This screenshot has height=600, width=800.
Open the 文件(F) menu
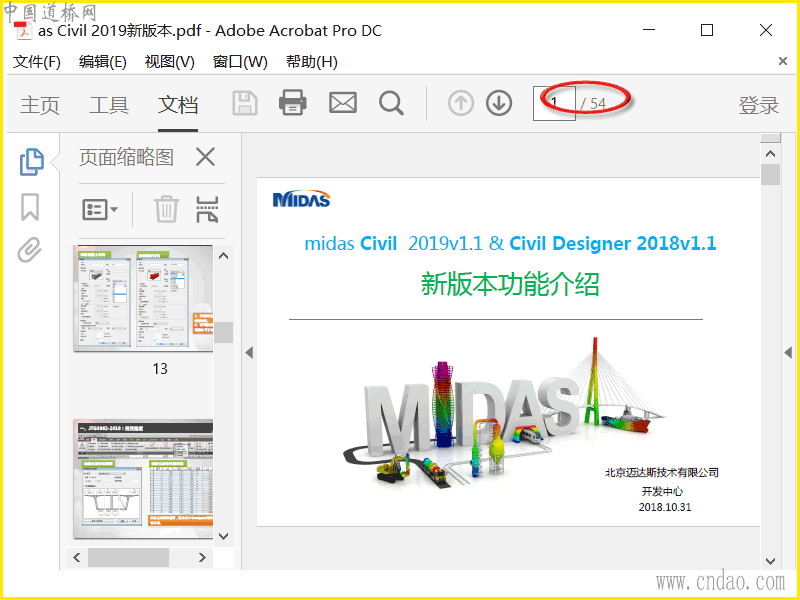pyautogui.click(x=37, y=62)
